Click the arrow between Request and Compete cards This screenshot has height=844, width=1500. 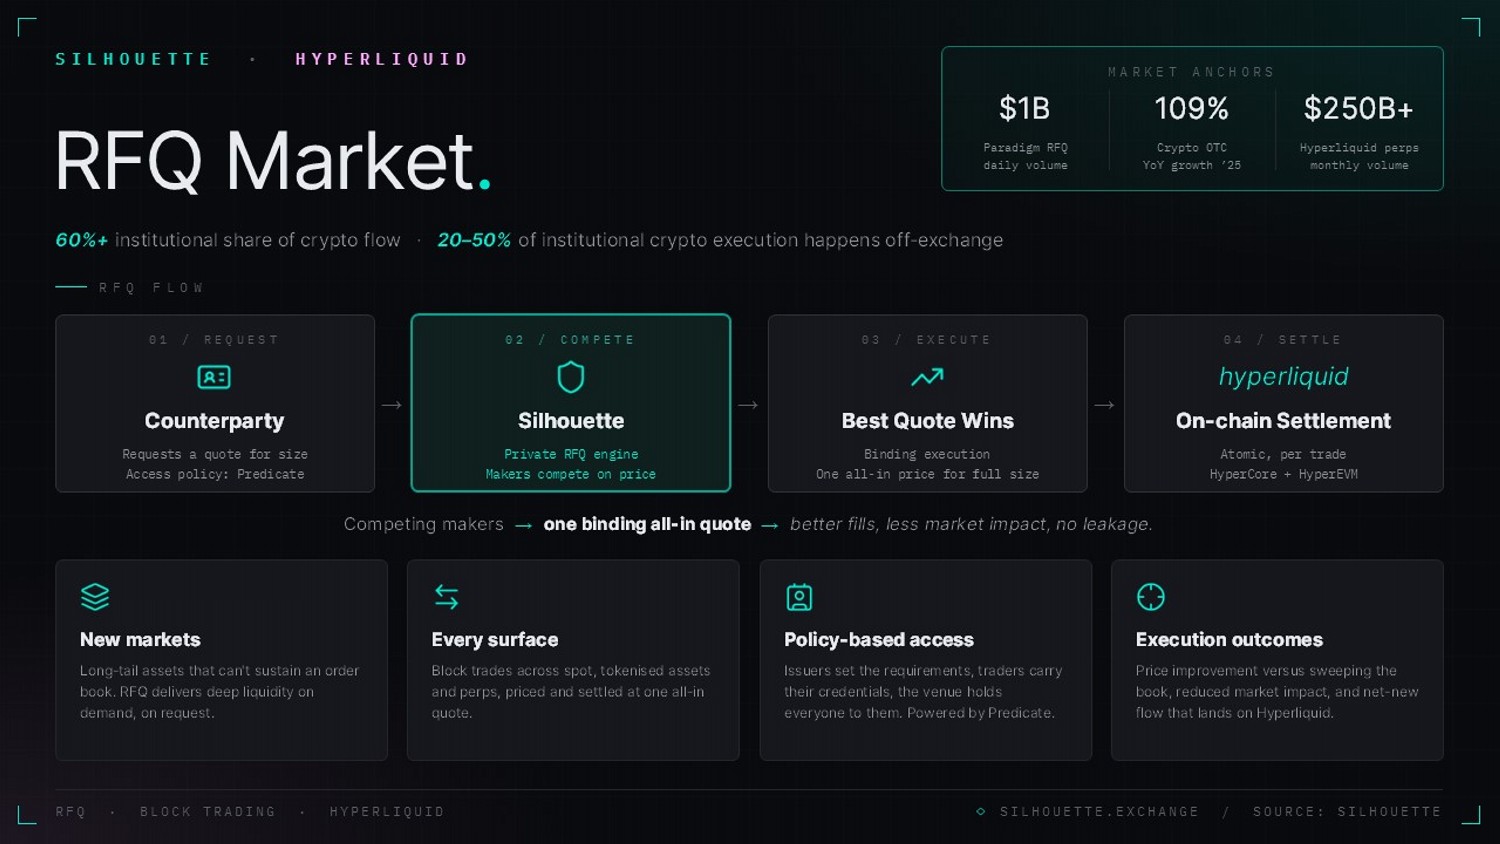tap(392, 405)
